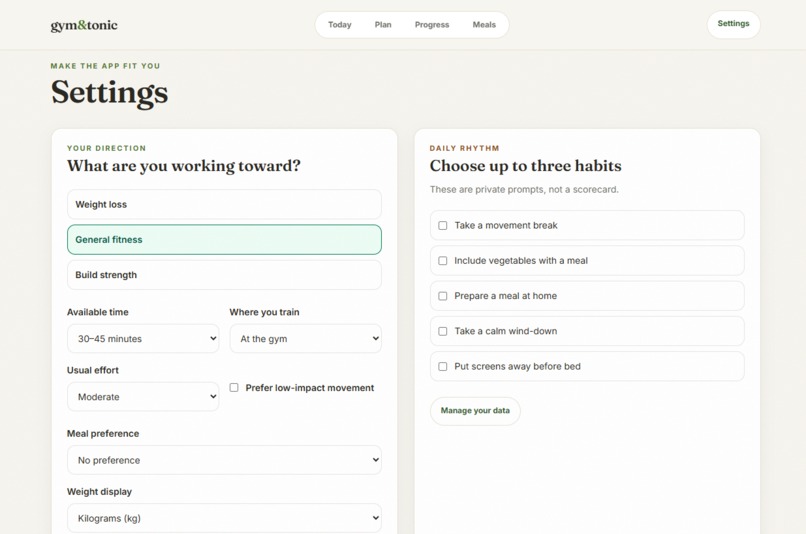This screenshot has width=806, height=534.
Task: Check Take a calm wind-down habit
Action: (x=443, y=332)
